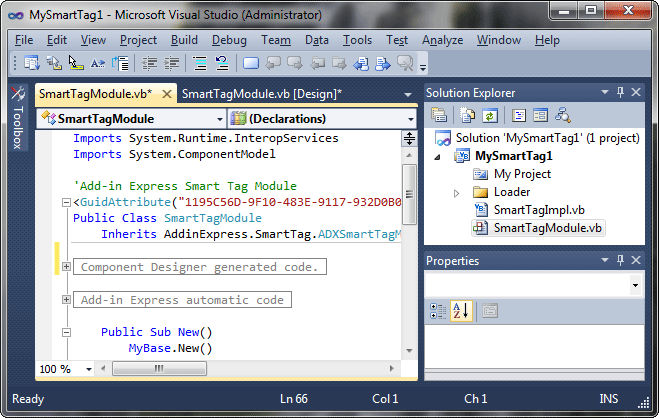
Task: Click the Display Word Completion icon
Action: pos(98,63)
